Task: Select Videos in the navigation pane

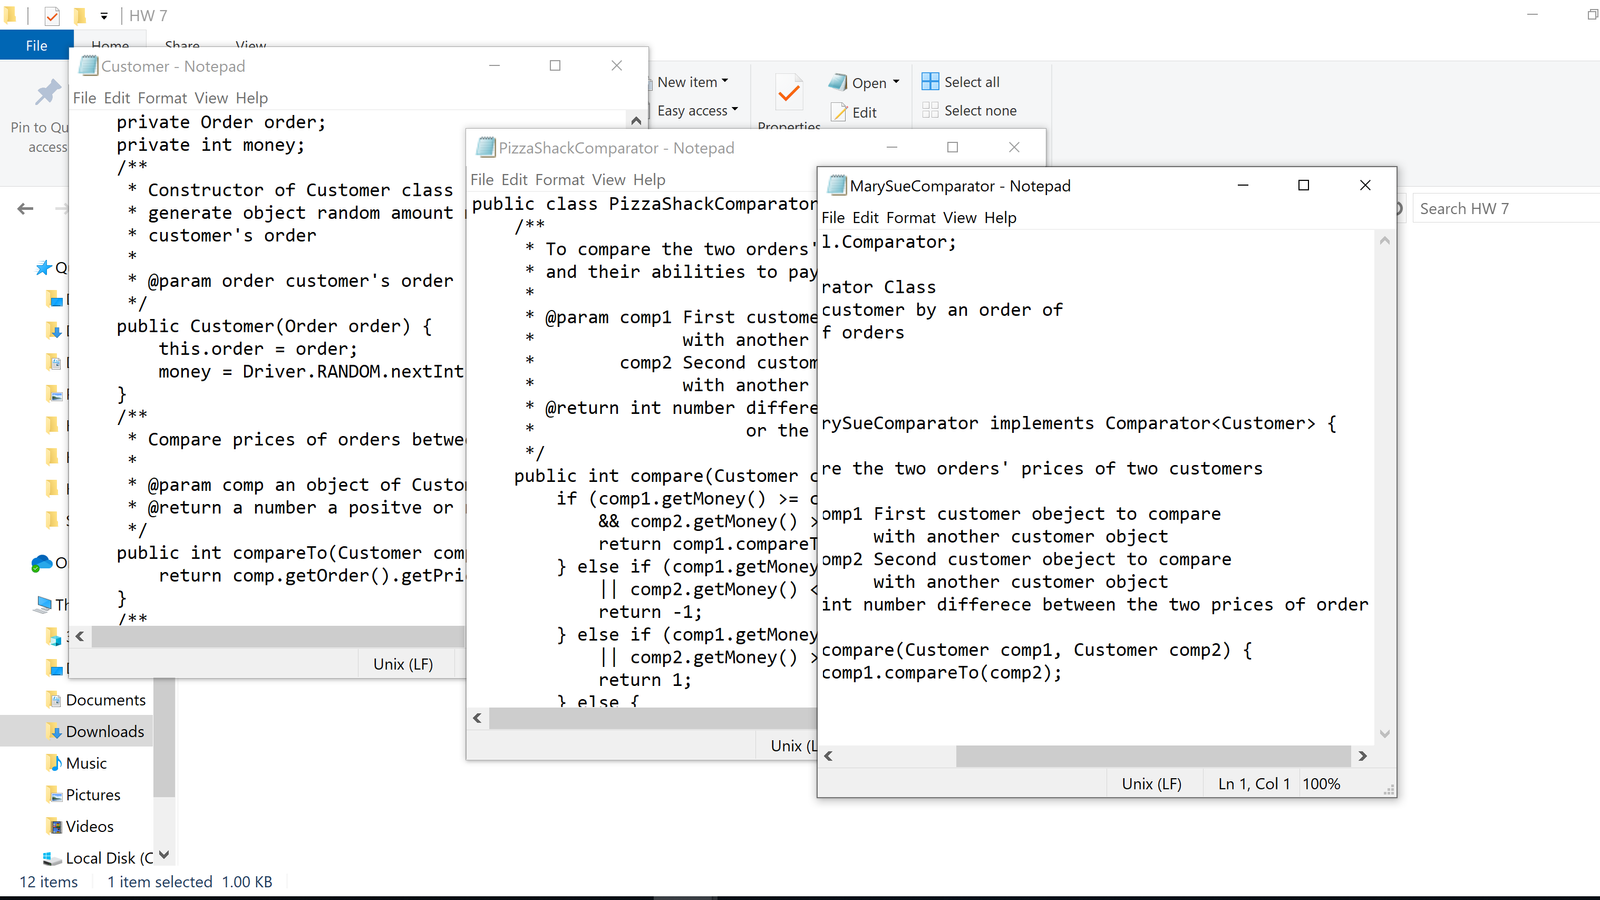Action: (x=89, y=827)
